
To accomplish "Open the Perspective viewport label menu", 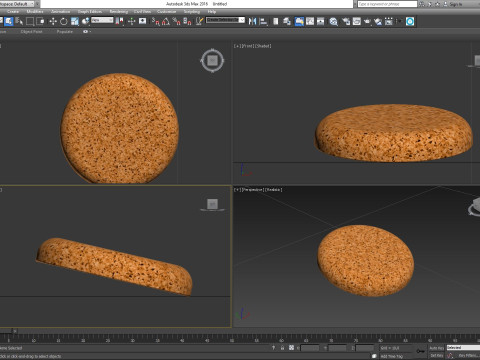I will click(x=252, y=190).
